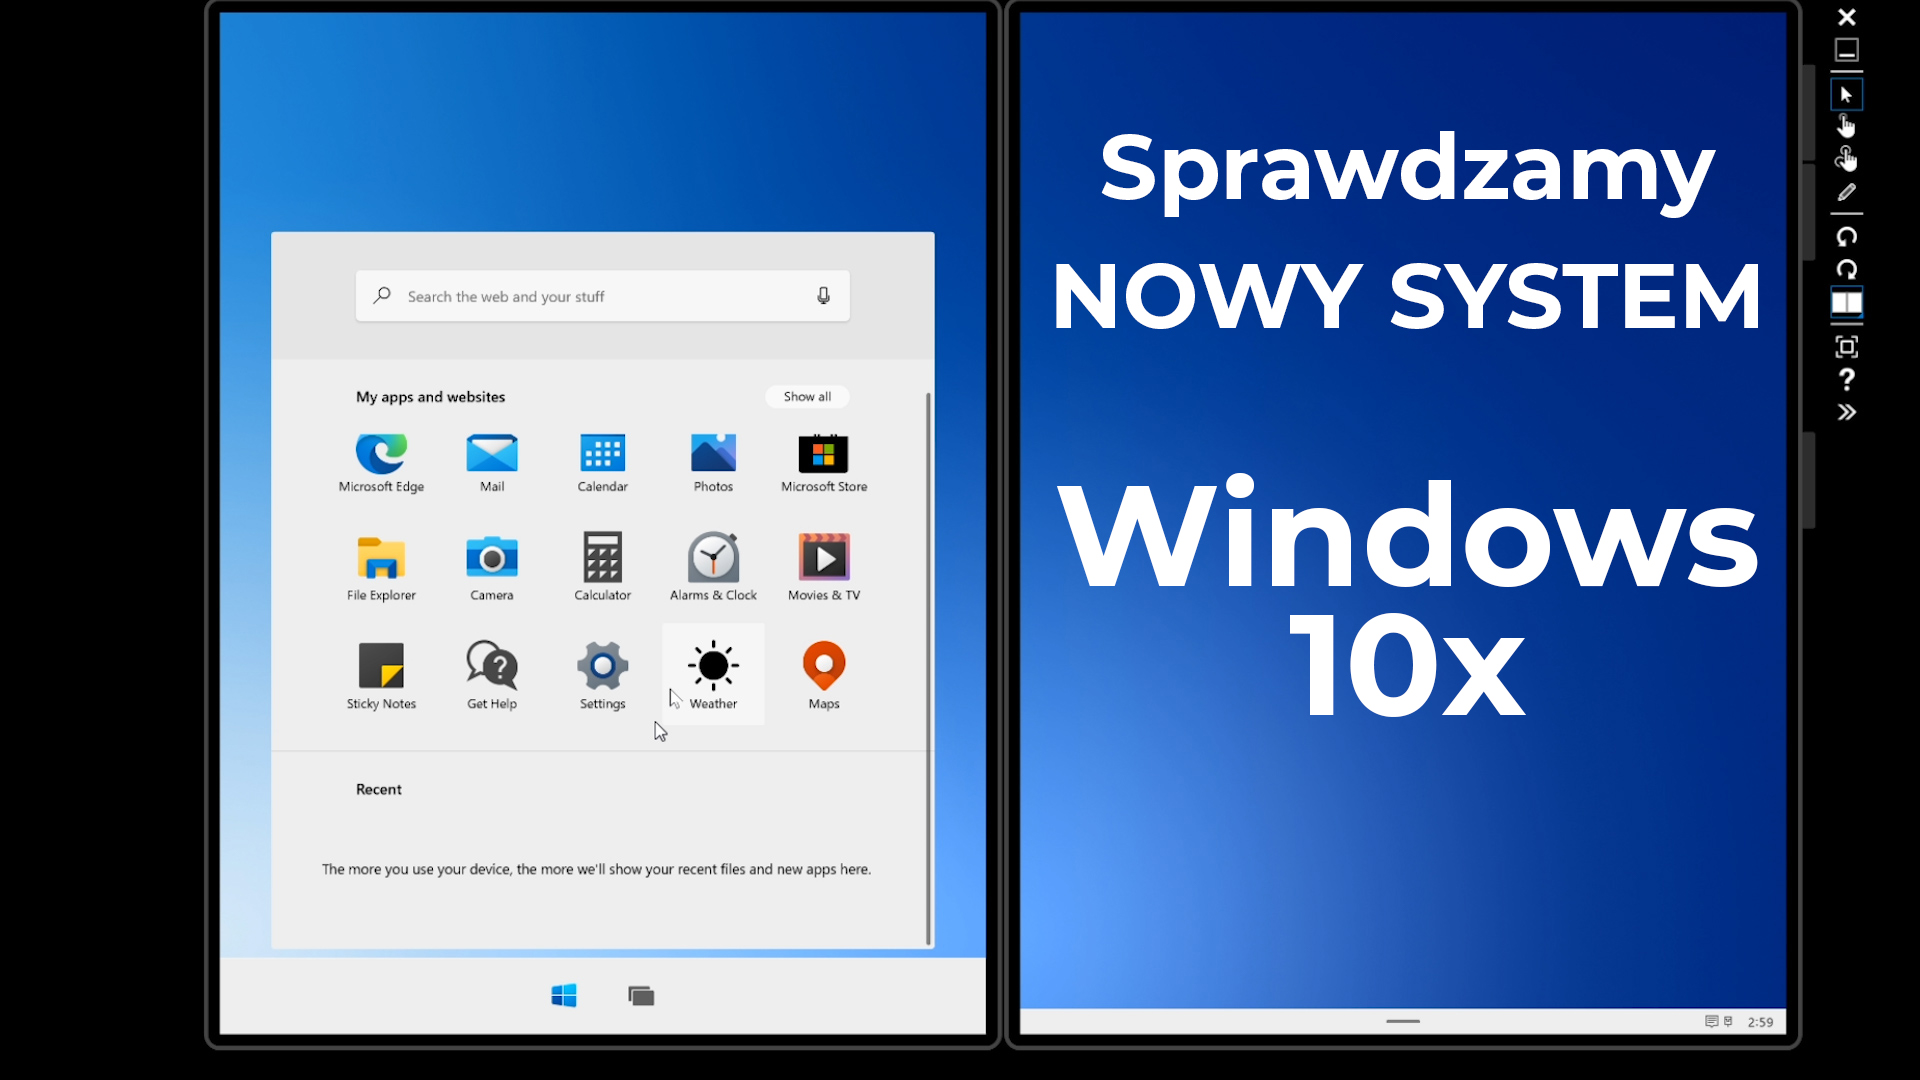
Task: Select the pen input tool
Action: (x=1846, y=192)
